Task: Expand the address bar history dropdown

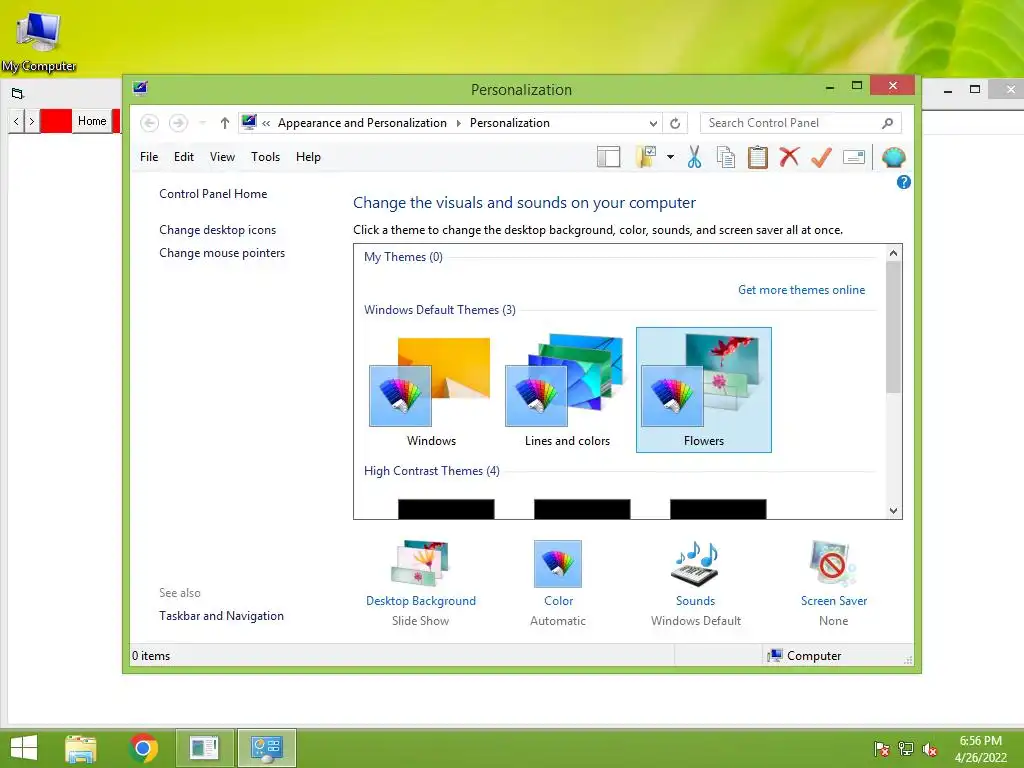Action: [x=653, y=123]
